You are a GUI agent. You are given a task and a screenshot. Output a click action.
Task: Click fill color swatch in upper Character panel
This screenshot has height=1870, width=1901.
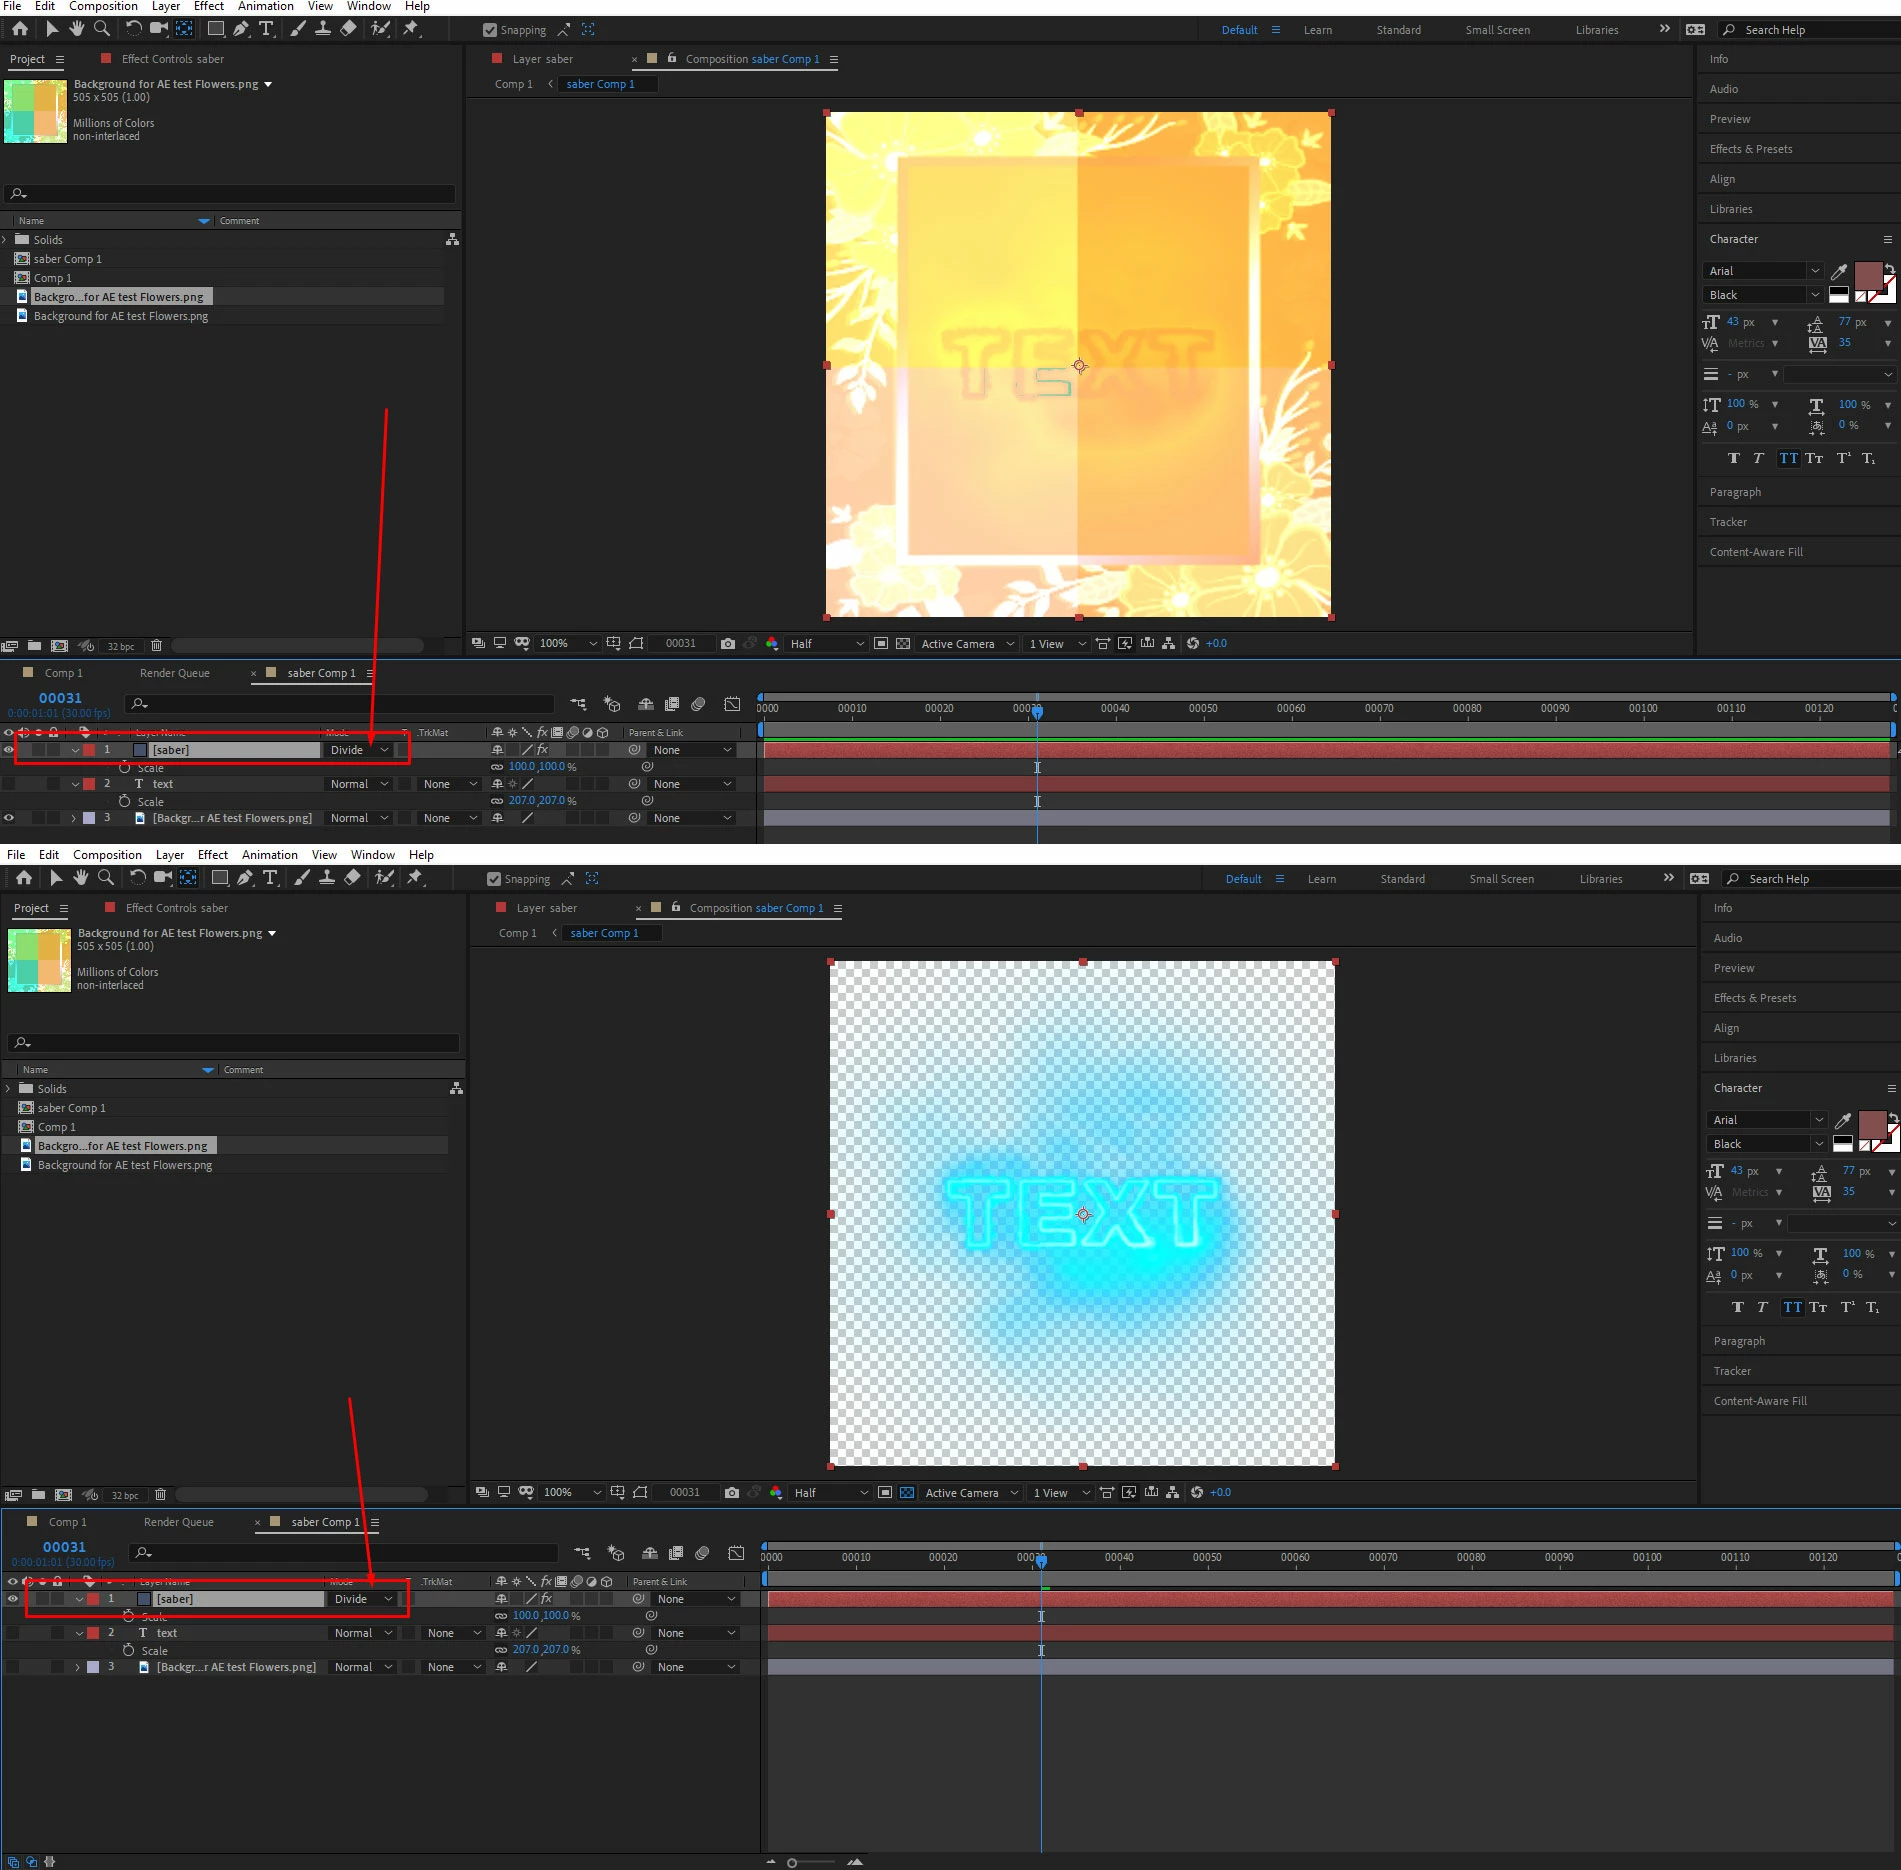pyautogui.click(x=1868, y=276)
